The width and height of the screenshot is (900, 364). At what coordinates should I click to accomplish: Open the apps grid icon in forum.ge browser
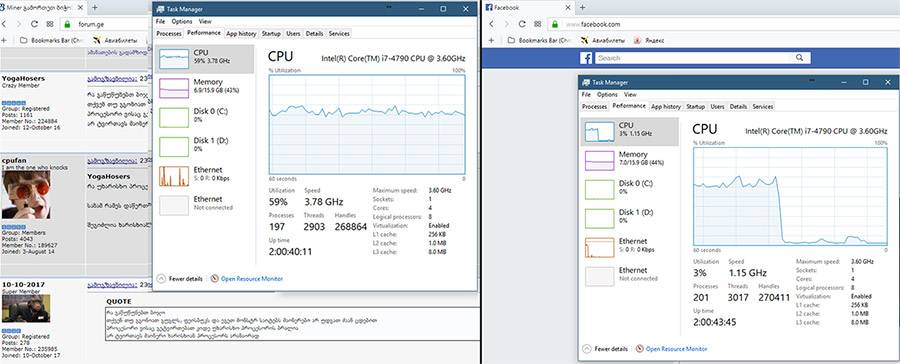pyautogui.click(x=51, y=24)
